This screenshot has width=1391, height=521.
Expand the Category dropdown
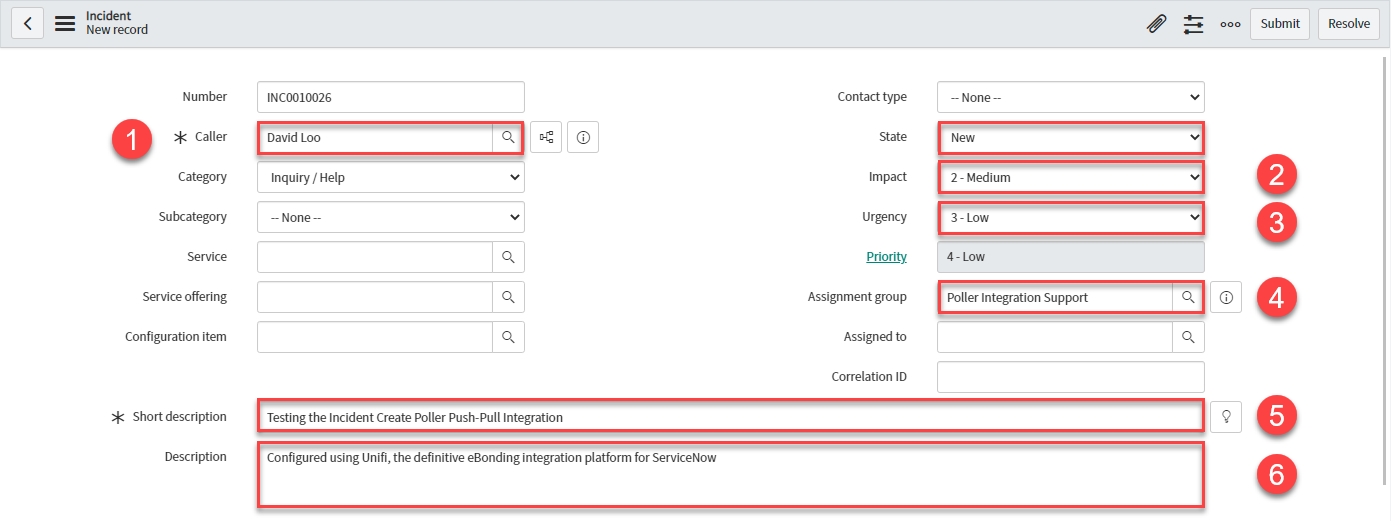click(390, 177)
